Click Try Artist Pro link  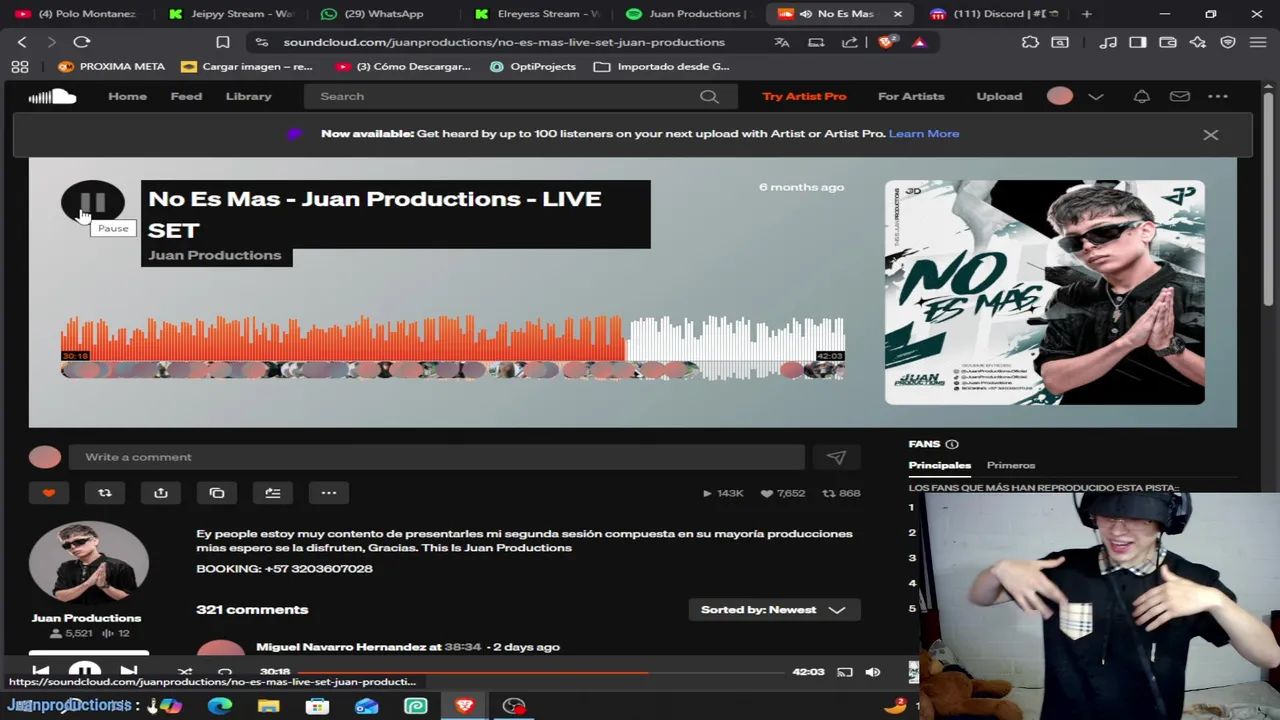(x=804, y=96)
